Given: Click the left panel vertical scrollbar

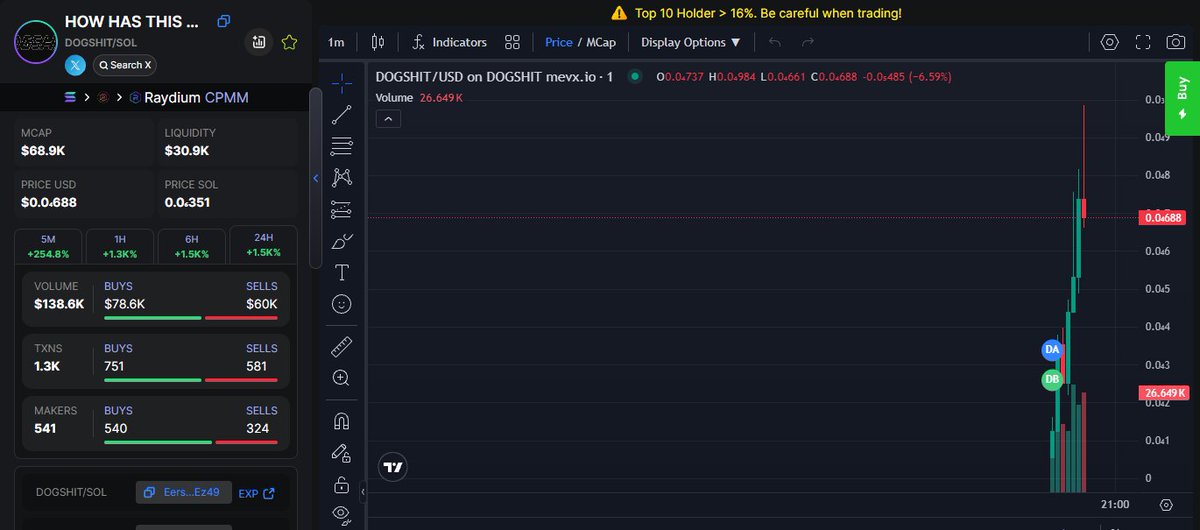Looking at the screenshot, I should tap(315, 178).
